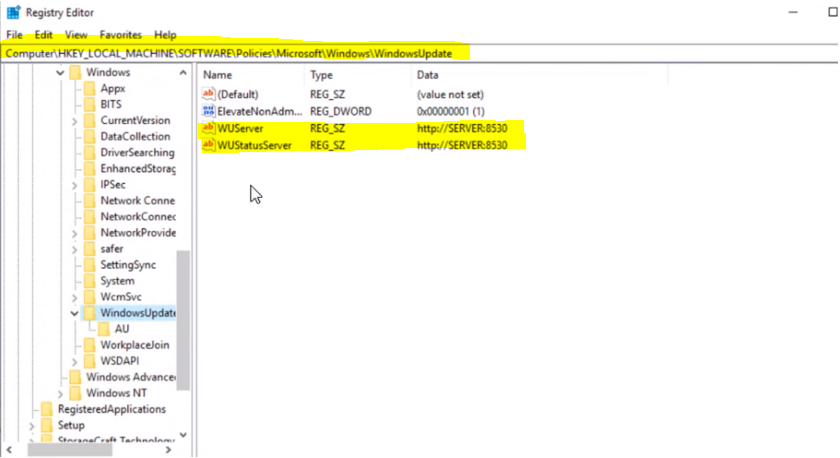Click the (Default) string value icon
This screenshot has height=458, width=840.
208,94
